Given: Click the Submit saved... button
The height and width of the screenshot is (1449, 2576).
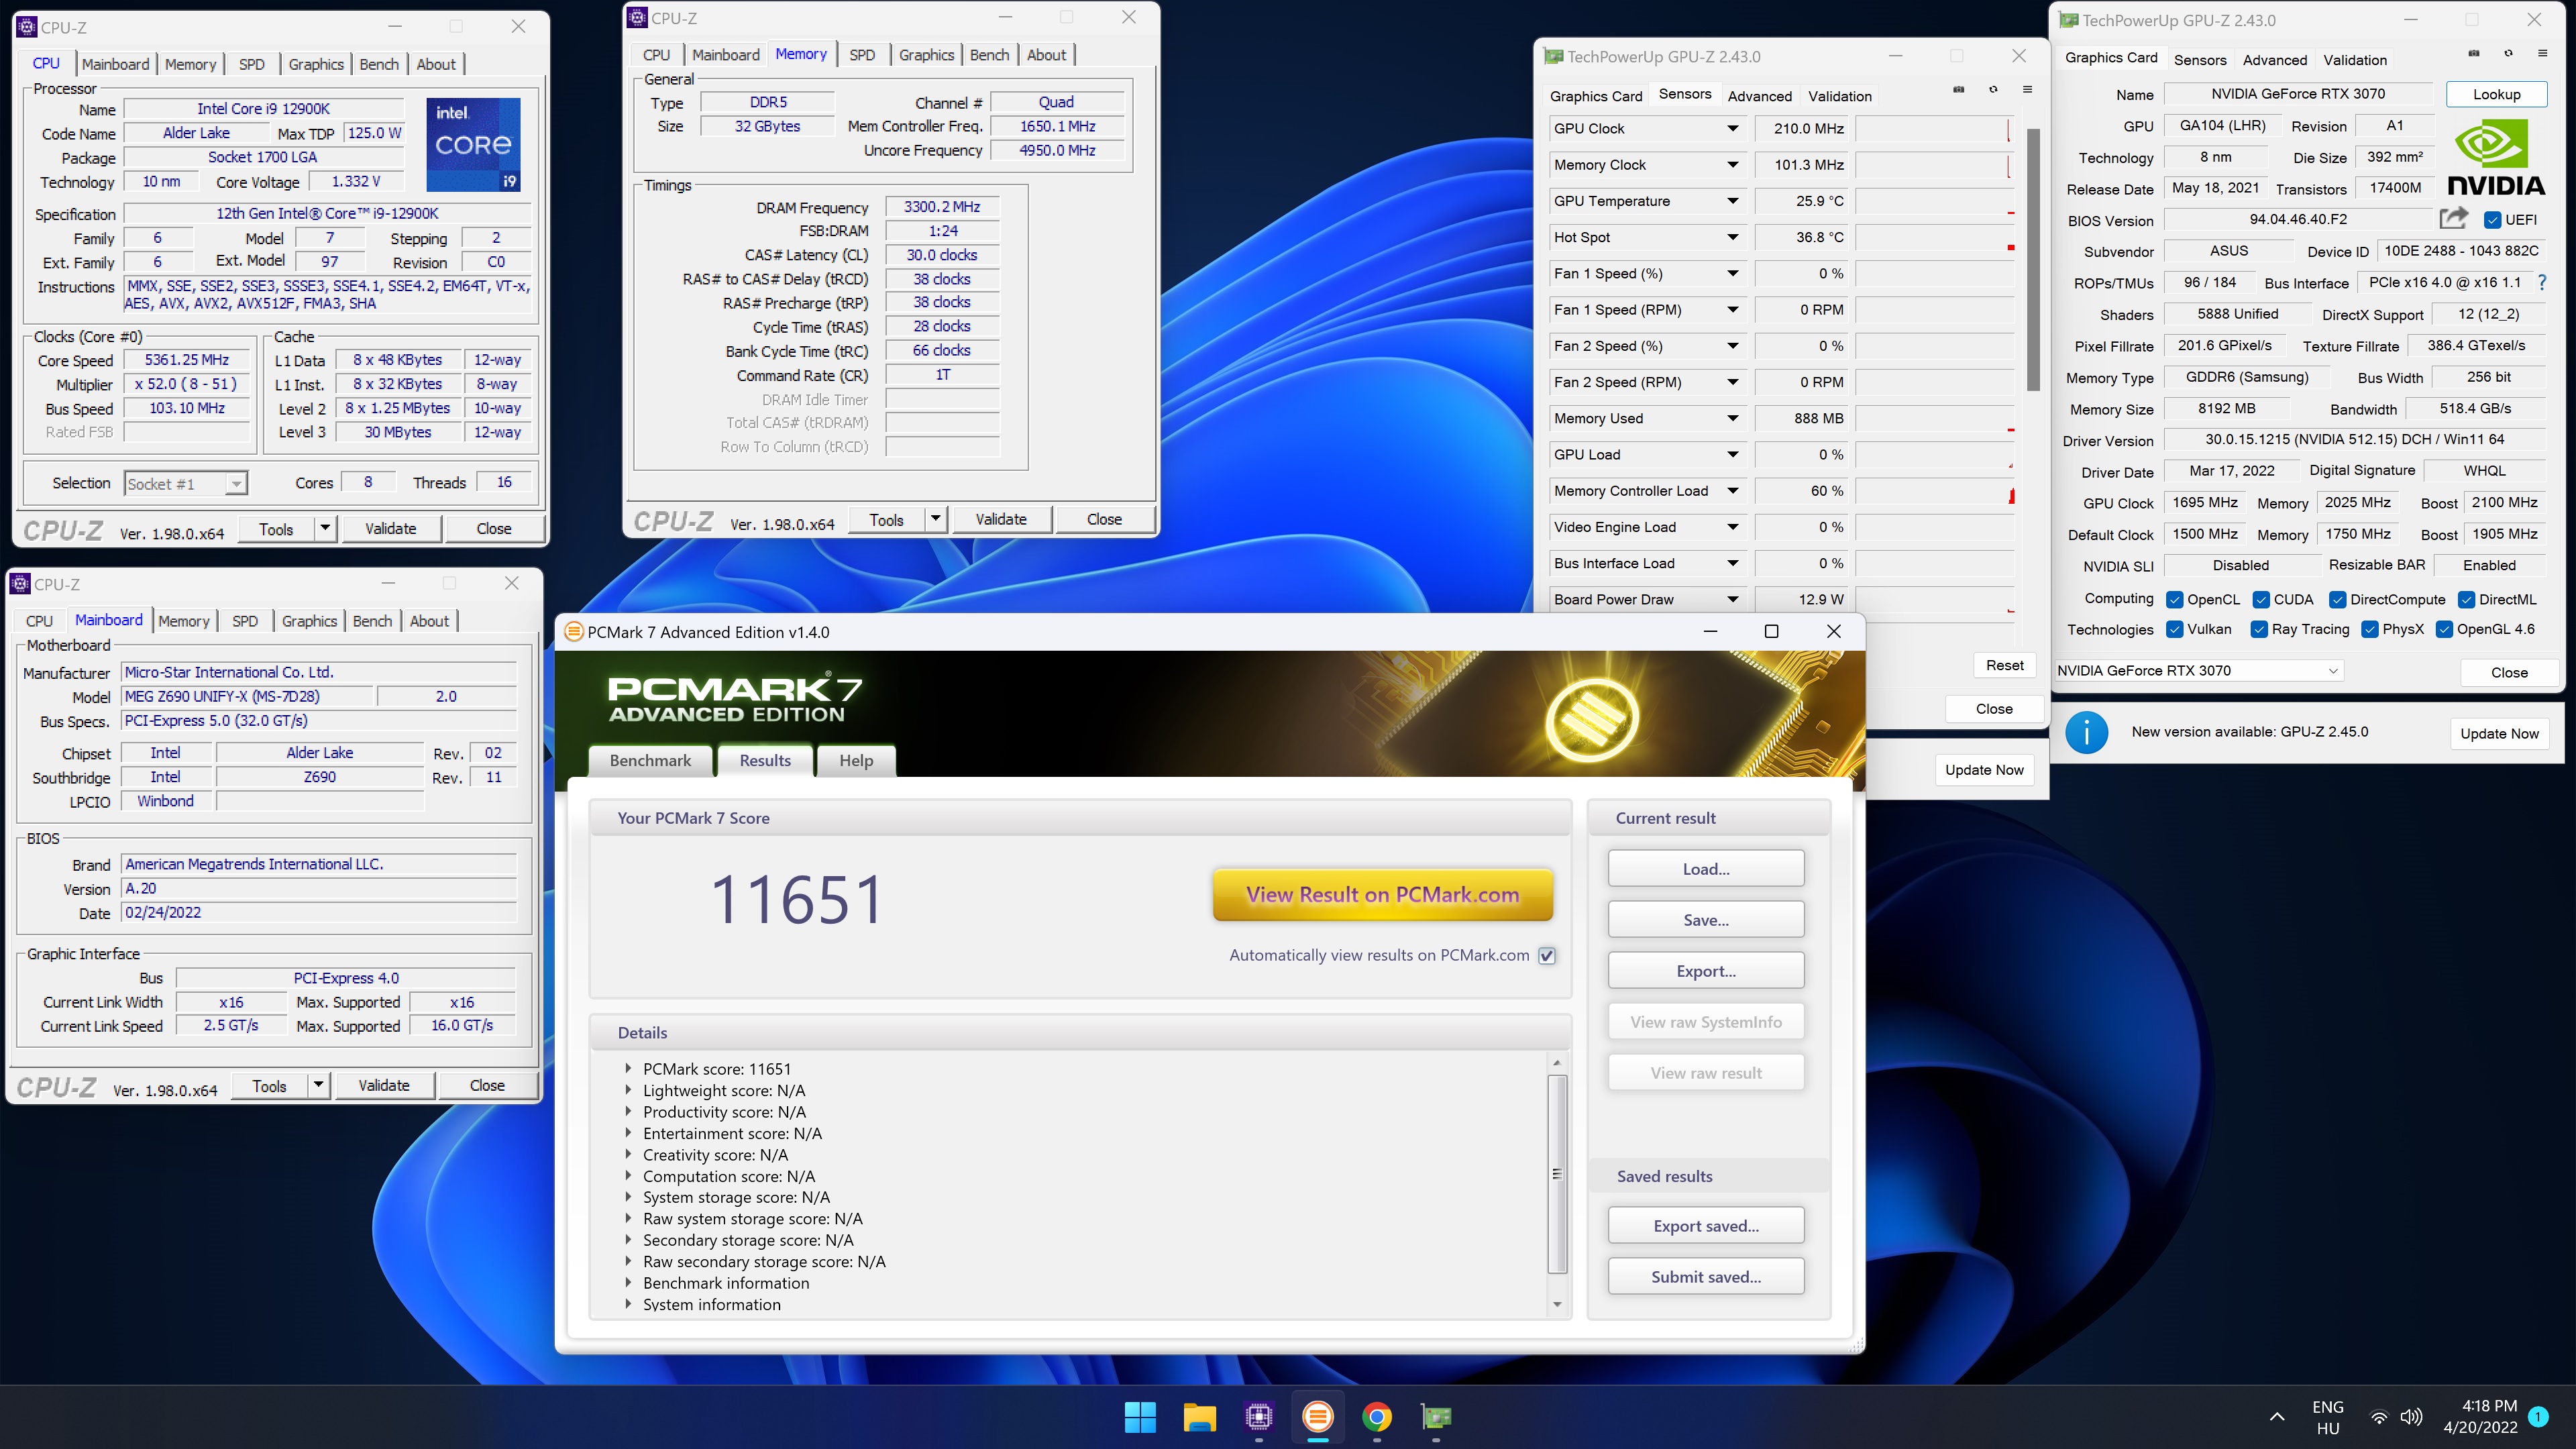Looking at the screenshot, I should click(1706, 1277).
